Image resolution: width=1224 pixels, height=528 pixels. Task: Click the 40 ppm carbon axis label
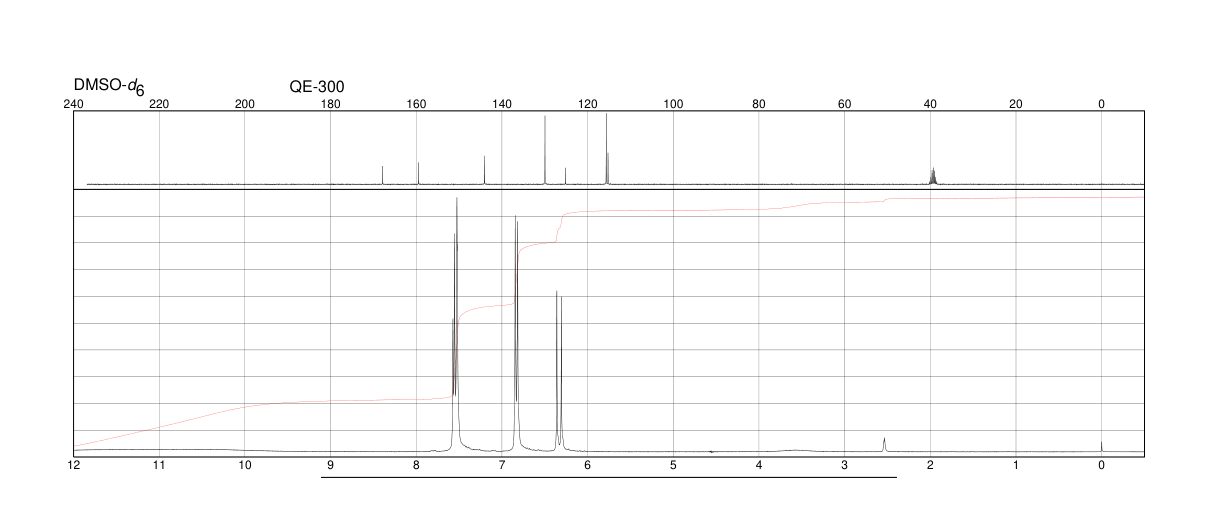pyautogui.click(x=930, y=104)
